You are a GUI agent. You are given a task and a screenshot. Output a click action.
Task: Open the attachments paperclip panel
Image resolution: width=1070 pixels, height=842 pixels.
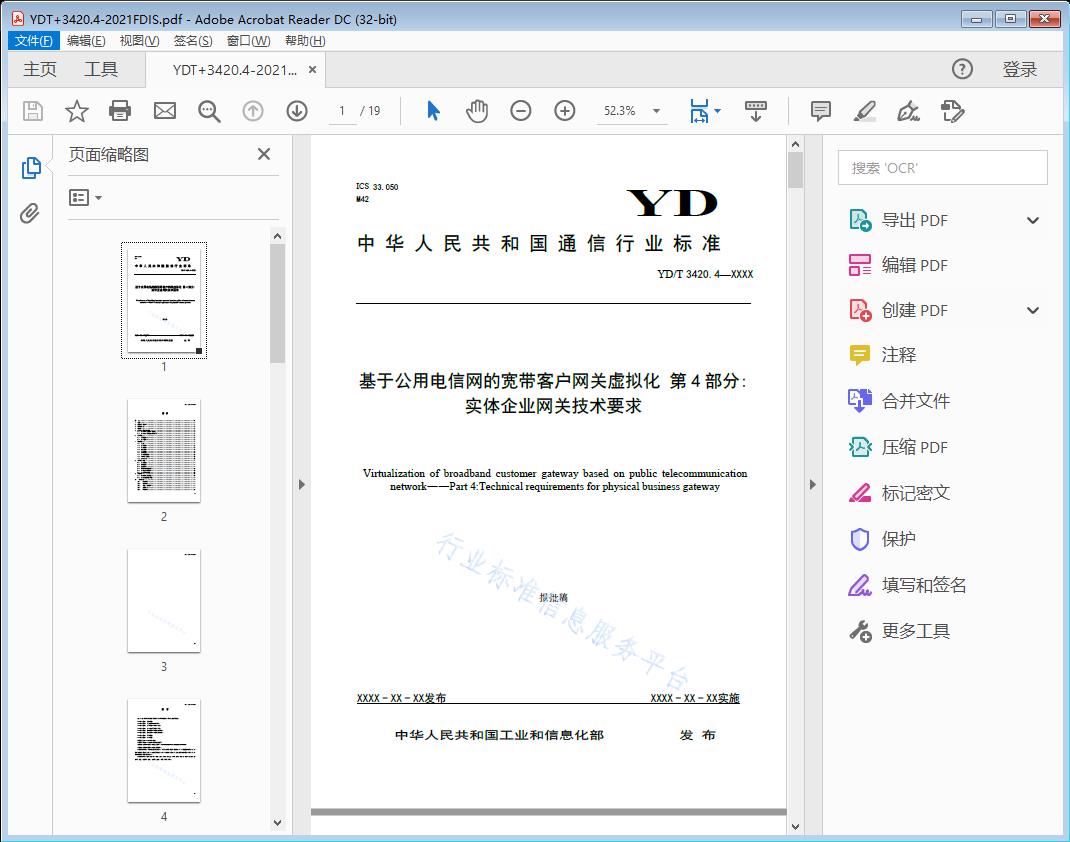[30, 210]
